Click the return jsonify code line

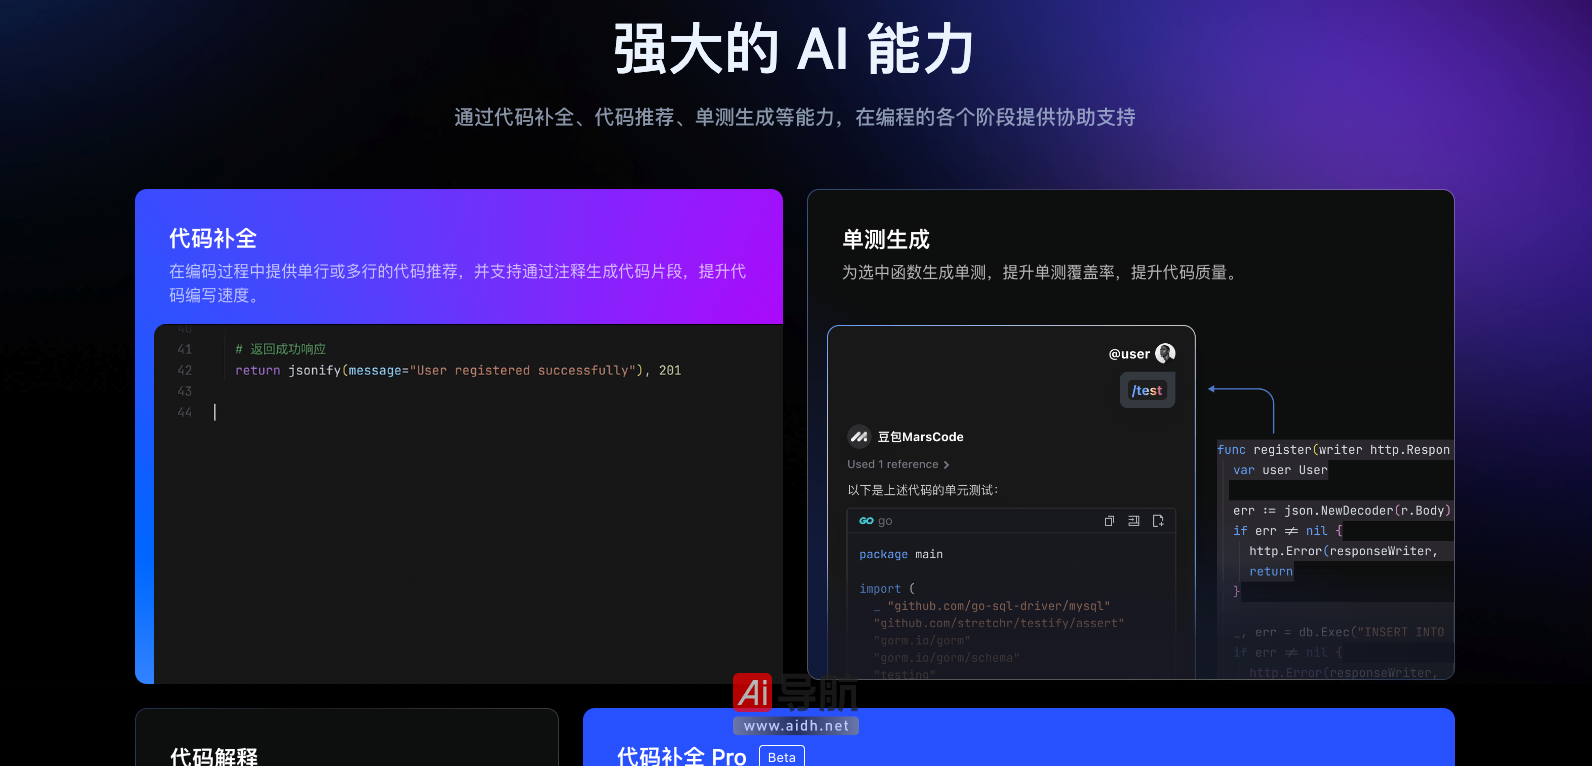(458, 370)
